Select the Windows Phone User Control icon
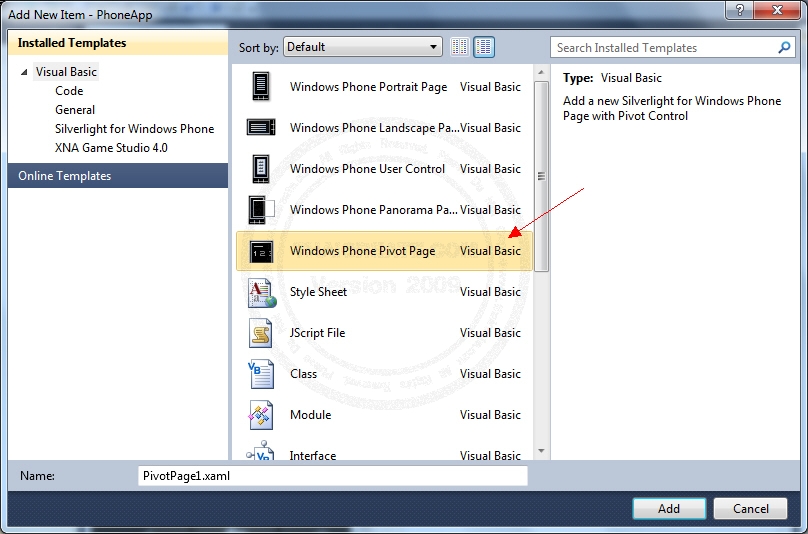The width and height of the screenshot is (808, 534). coord(261,169)
